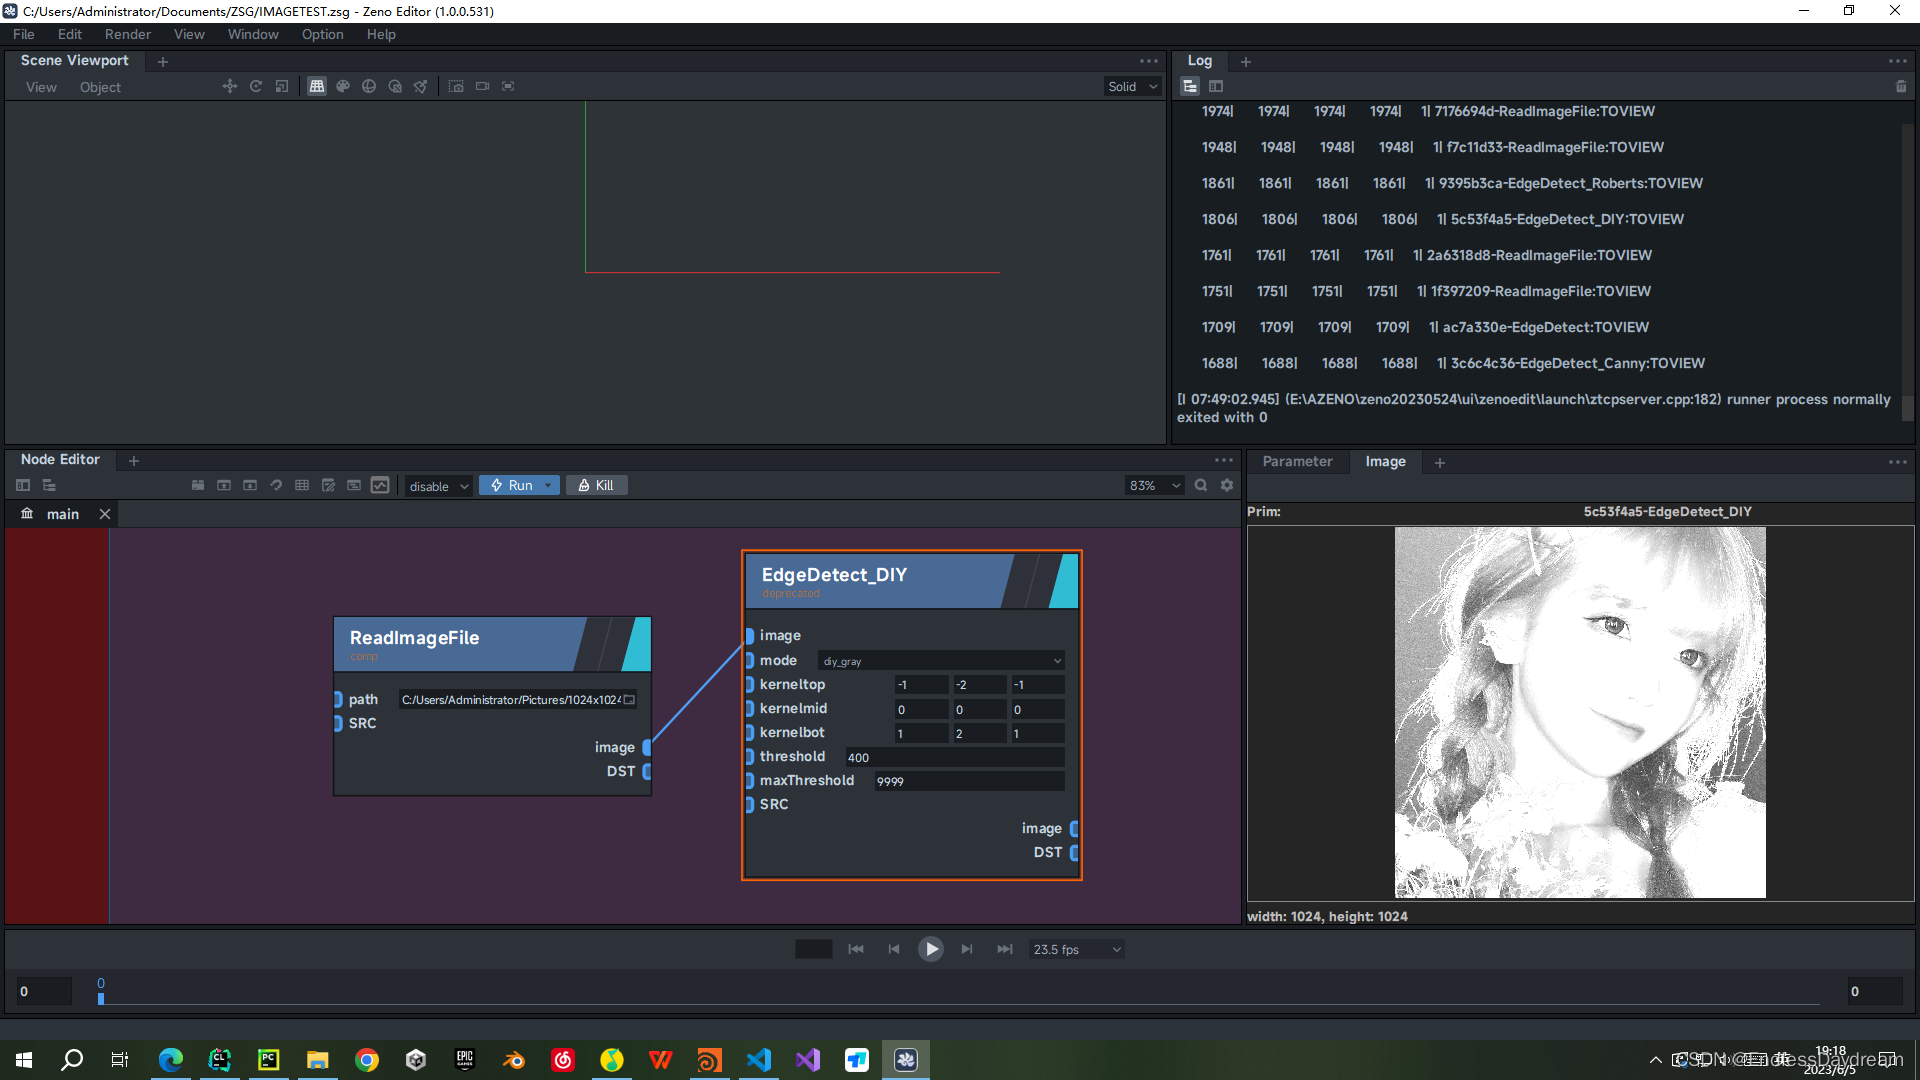Viewport: 1920px width, 1080px height.
Task: Open the diy_gray mode dropdown in EdgeDetect_DIY
Action: [x=940, y=660]
